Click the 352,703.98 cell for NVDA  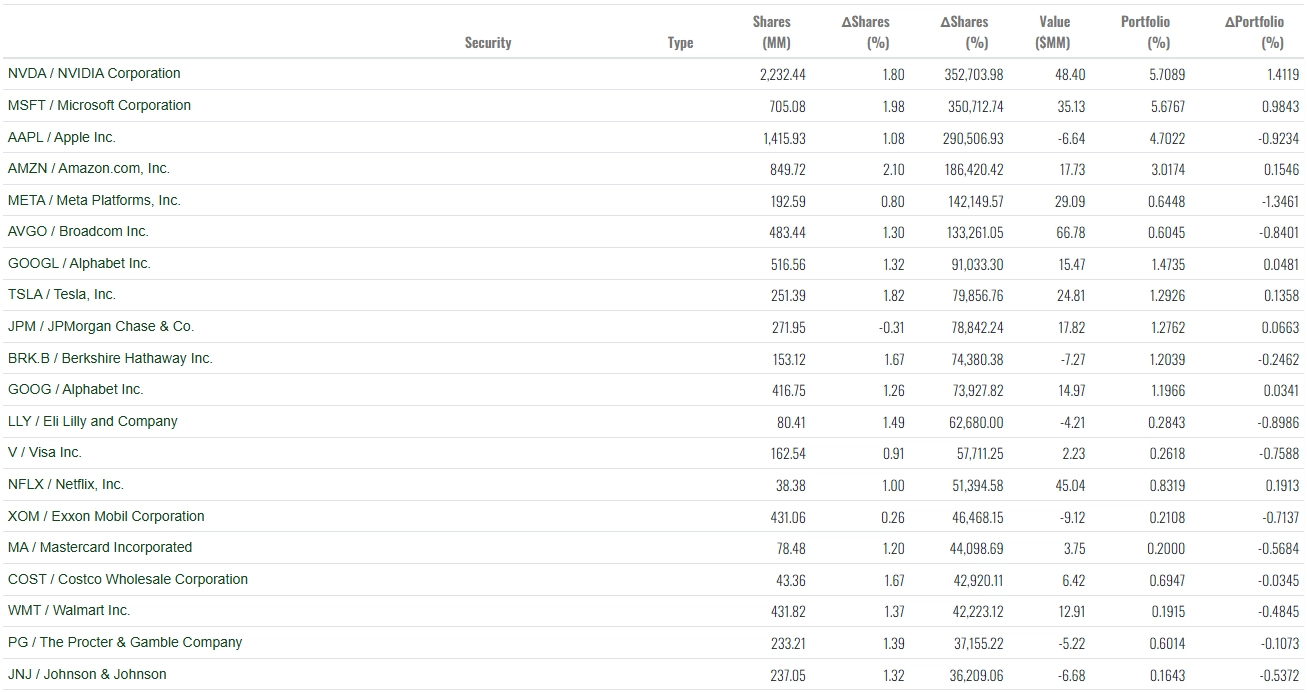click(x=974, y=74)
